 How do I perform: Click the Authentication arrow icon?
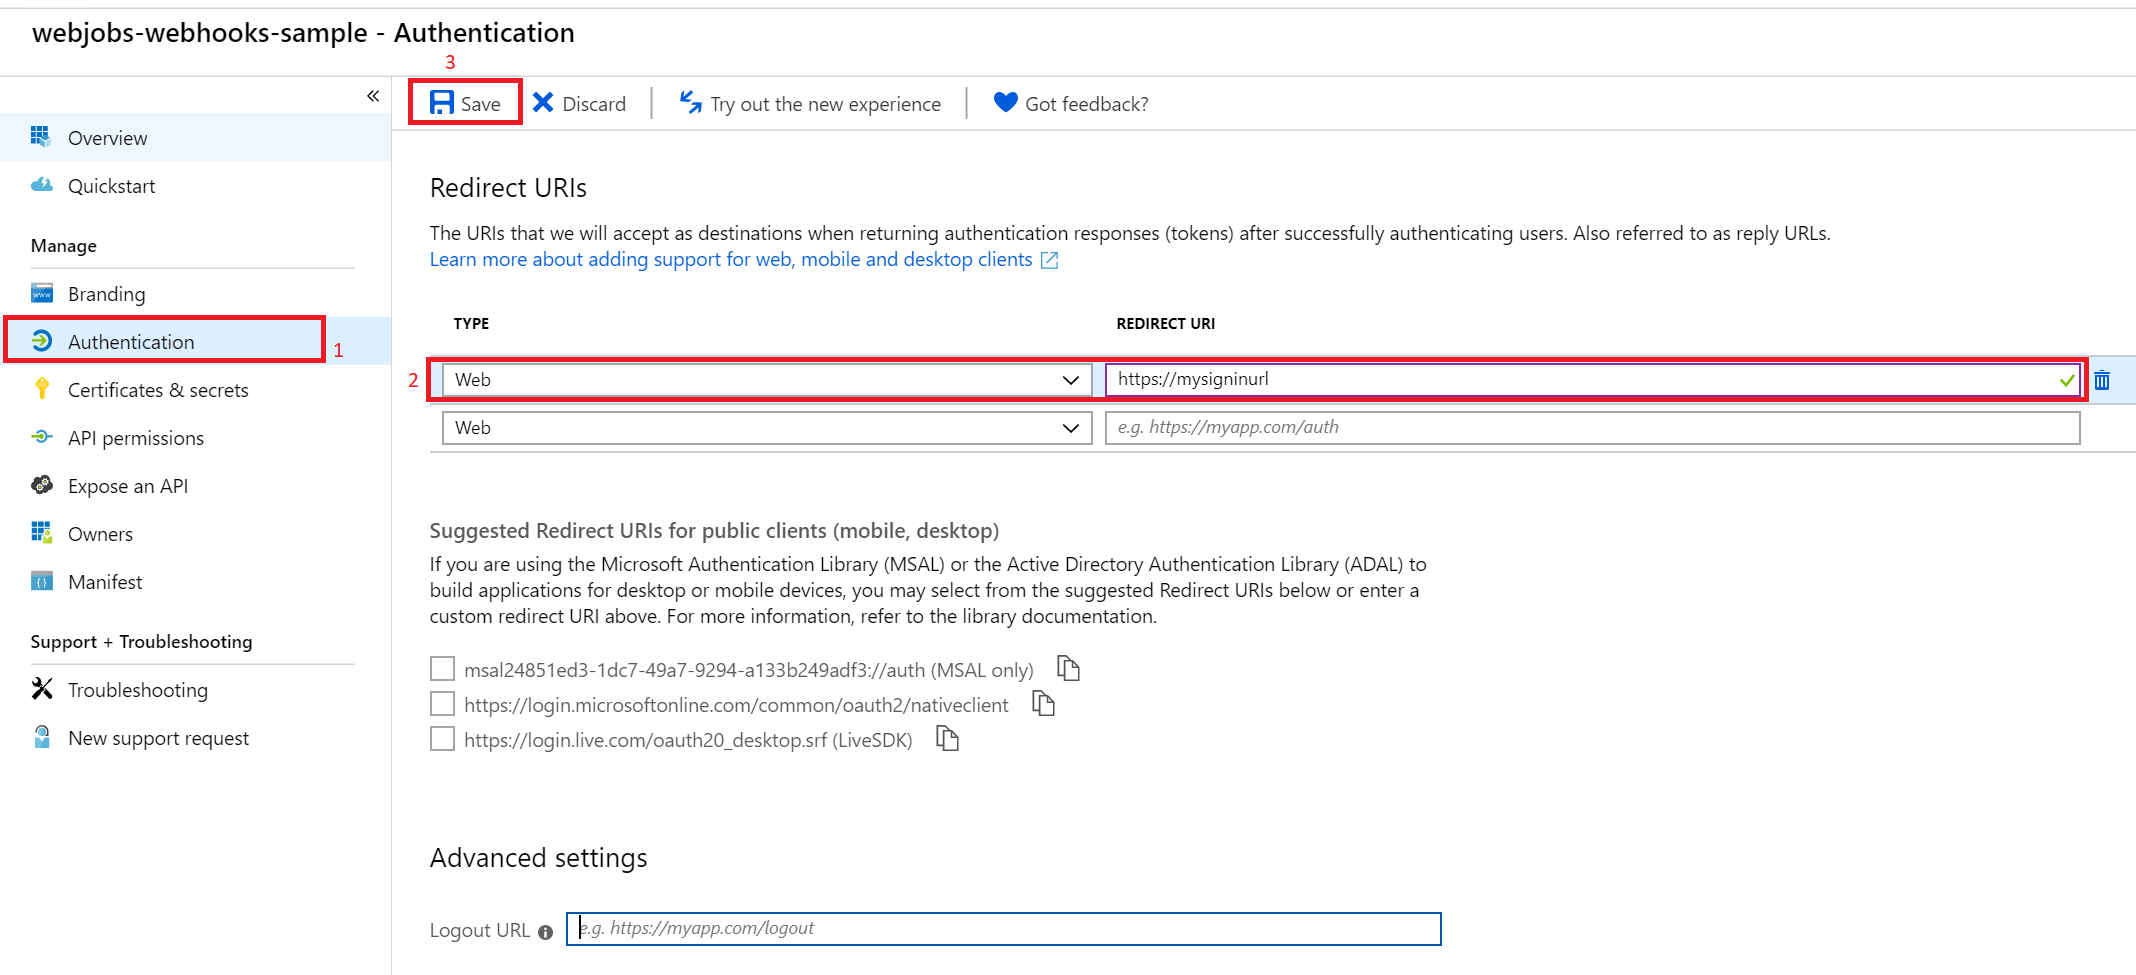[41, 341]
